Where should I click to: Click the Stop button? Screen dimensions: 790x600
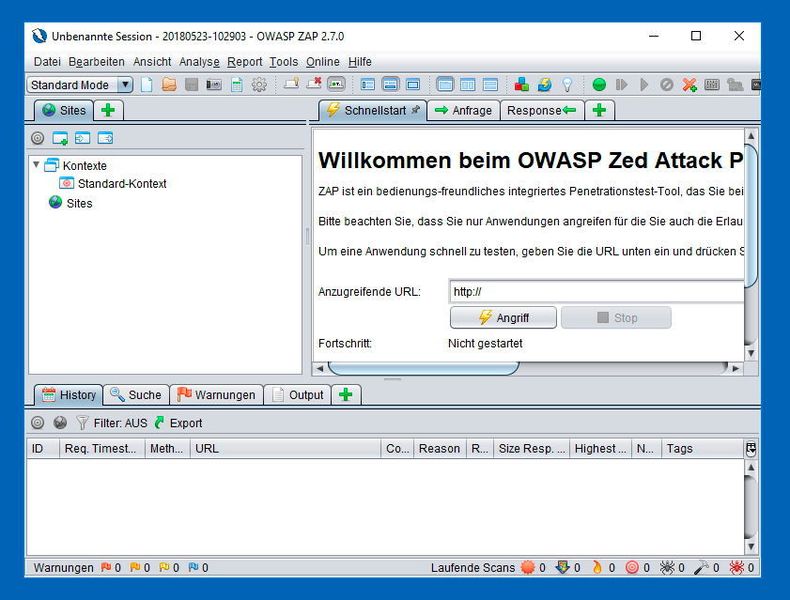point(616,318)
